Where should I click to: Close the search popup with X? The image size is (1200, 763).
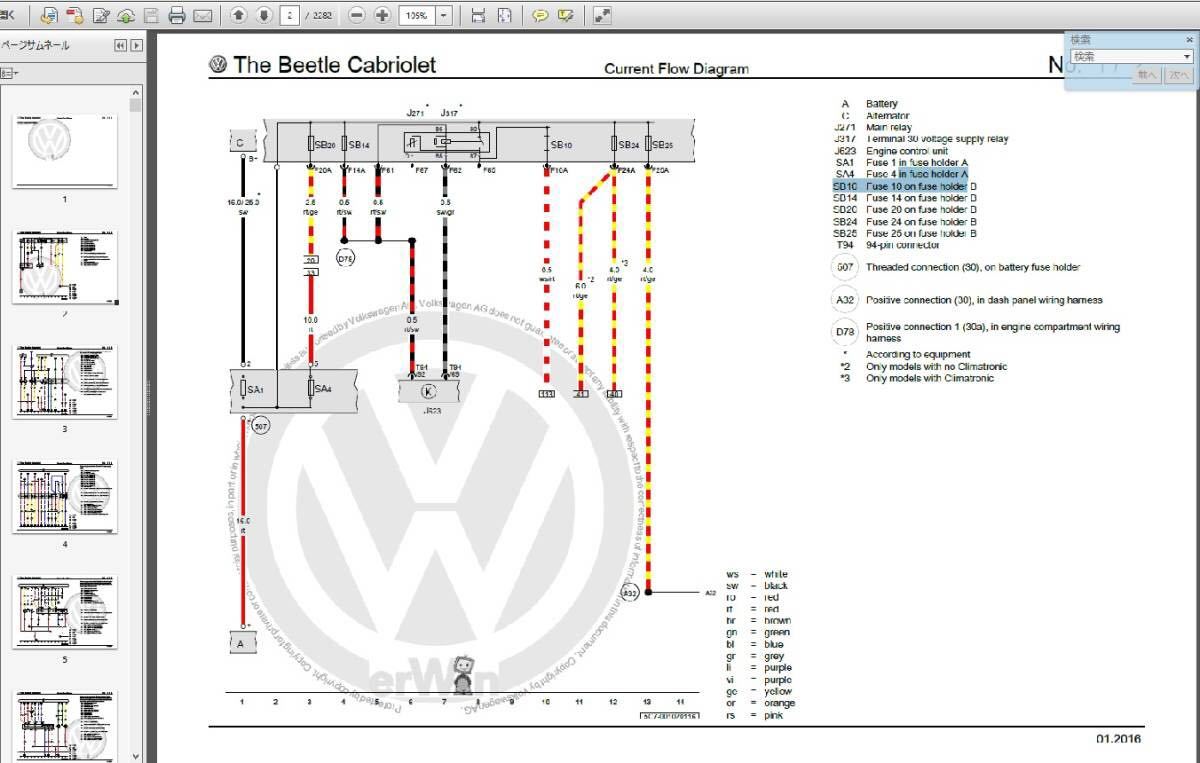tap(1189, 39)
